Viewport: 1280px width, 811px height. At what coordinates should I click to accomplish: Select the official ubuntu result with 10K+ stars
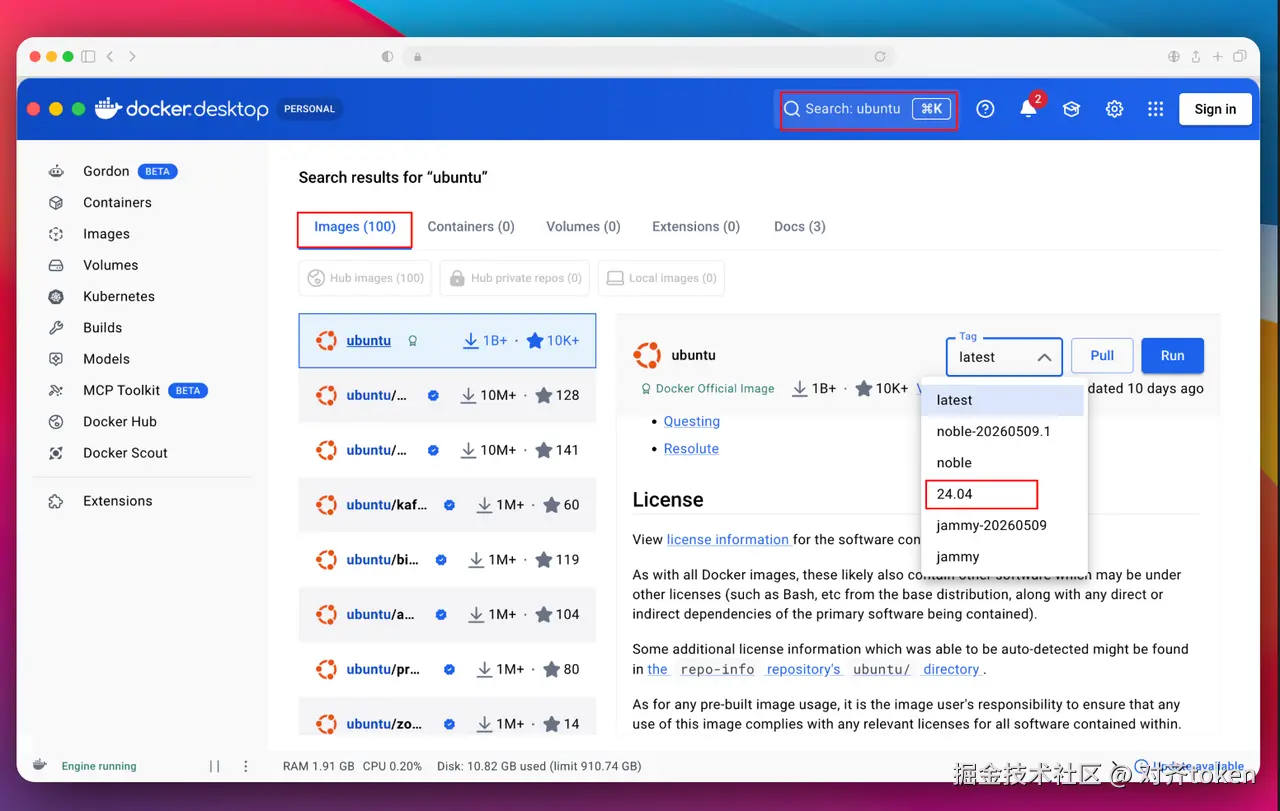[x=447, y=341]
